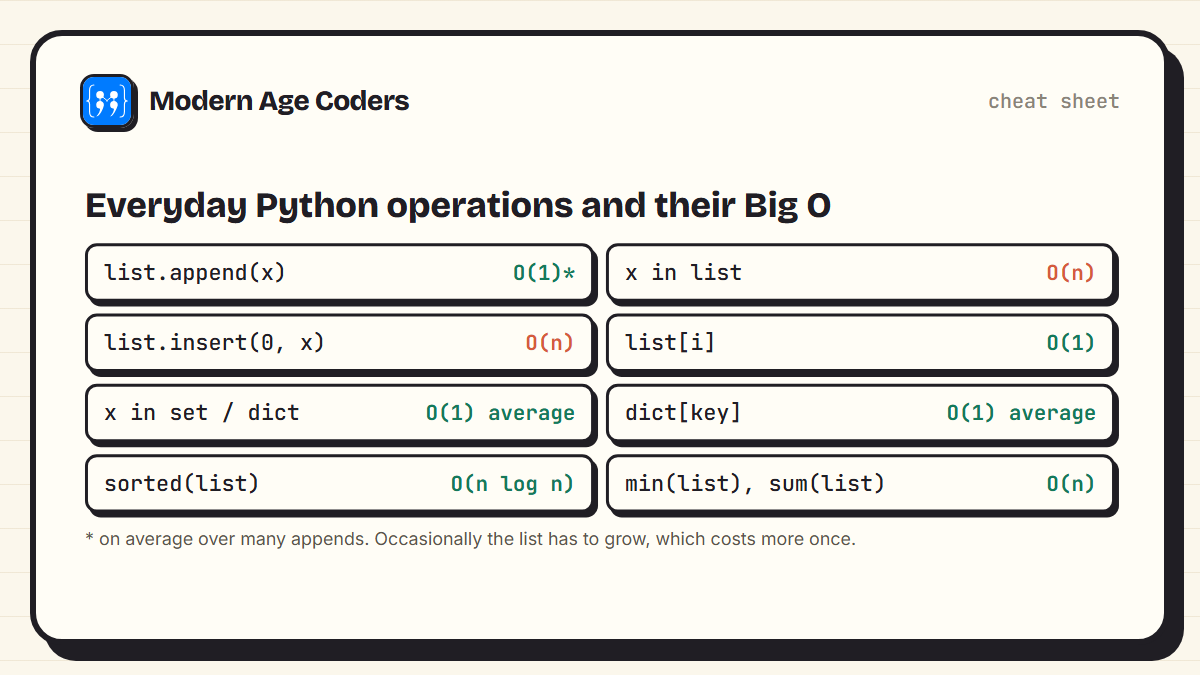Click the O(1) value beside list[i]

point(1071,342)
